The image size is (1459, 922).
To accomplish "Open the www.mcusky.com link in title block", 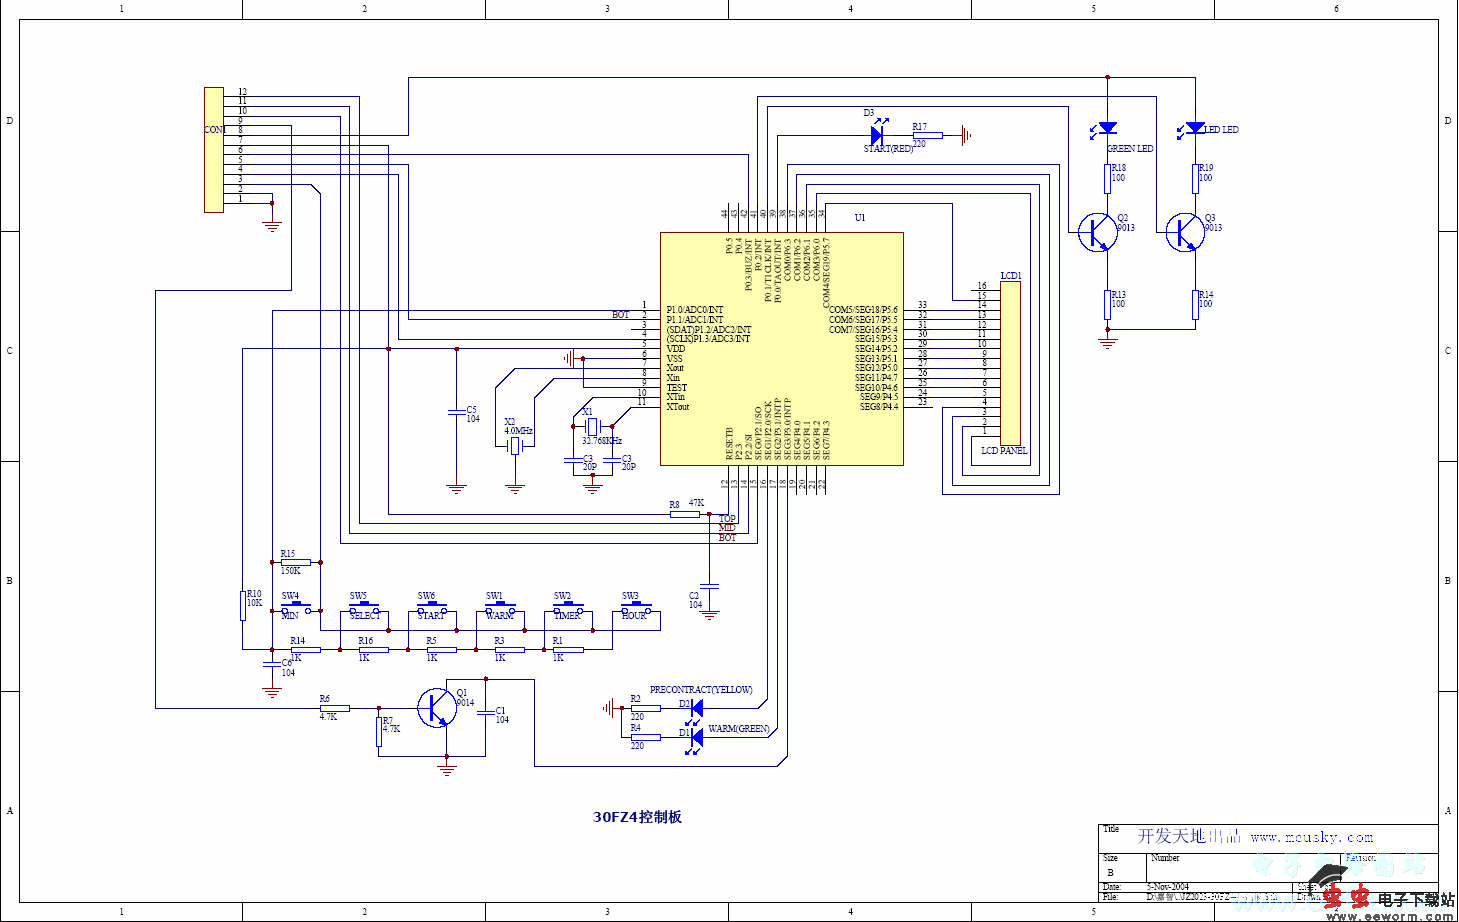I will [x=1311, y=837].
